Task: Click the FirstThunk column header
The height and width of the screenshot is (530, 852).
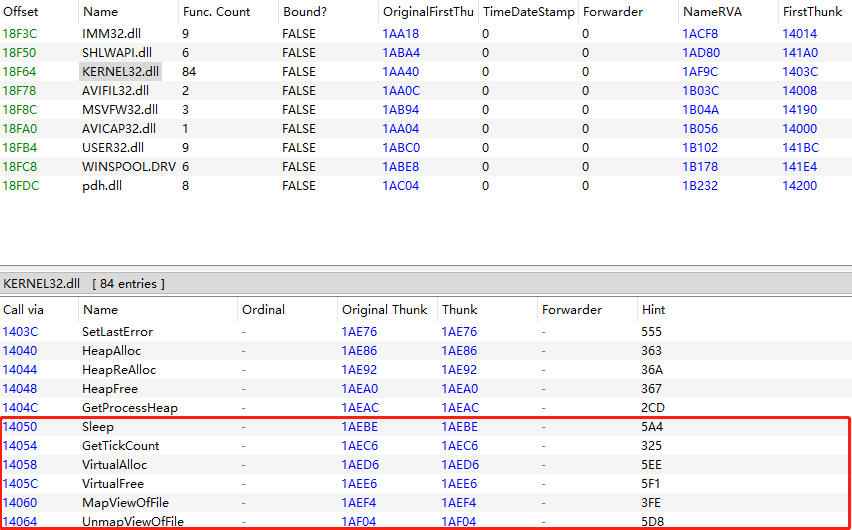Action: tap(815, 12)
